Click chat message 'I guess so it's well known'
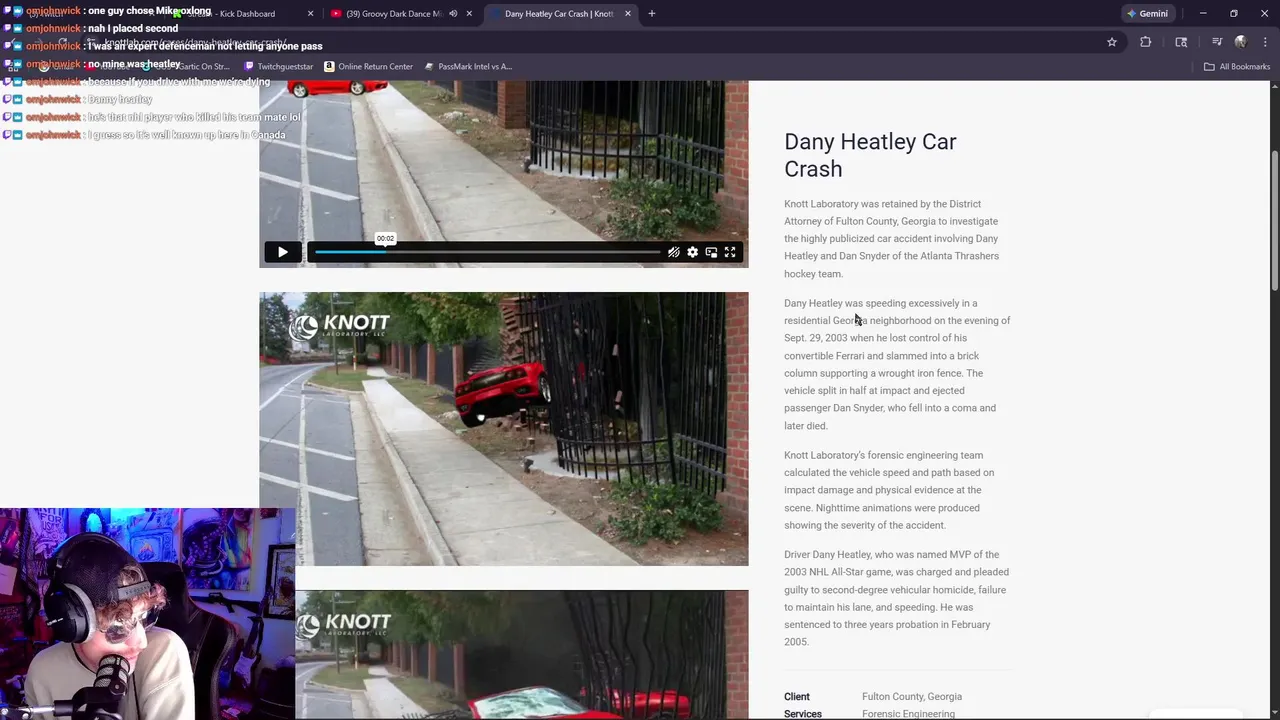Image resolution: width=1280 pixels, height=720 pixels. [x=187, y=135]
